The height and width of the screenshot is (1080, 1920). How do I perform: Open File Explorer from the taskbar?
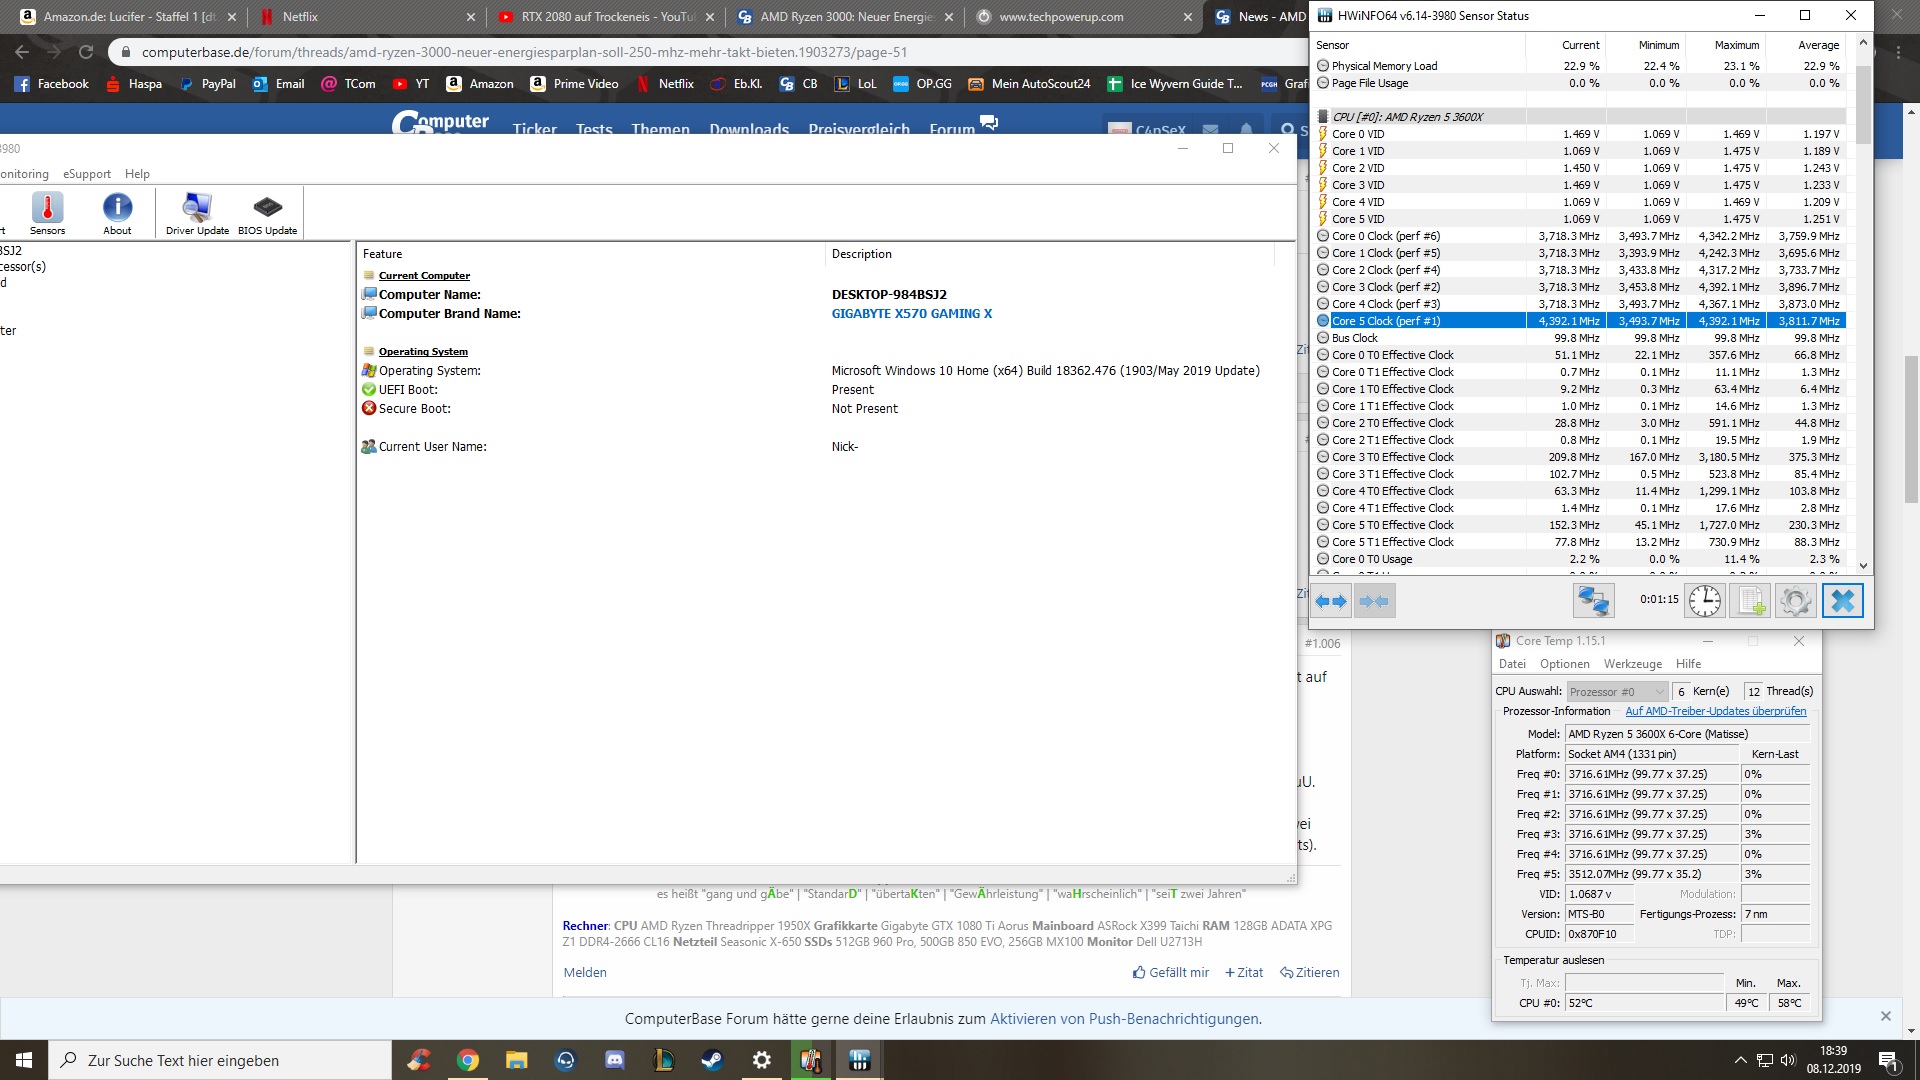coord(516,1060)
